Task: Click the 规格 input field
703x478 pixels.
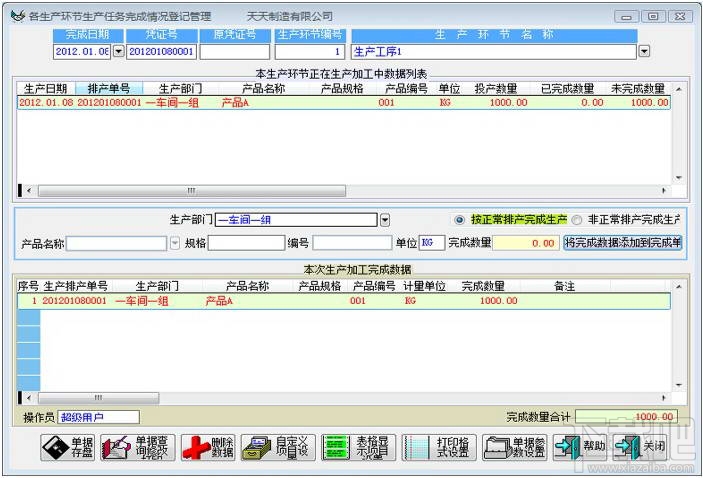Action: point(246,243)
